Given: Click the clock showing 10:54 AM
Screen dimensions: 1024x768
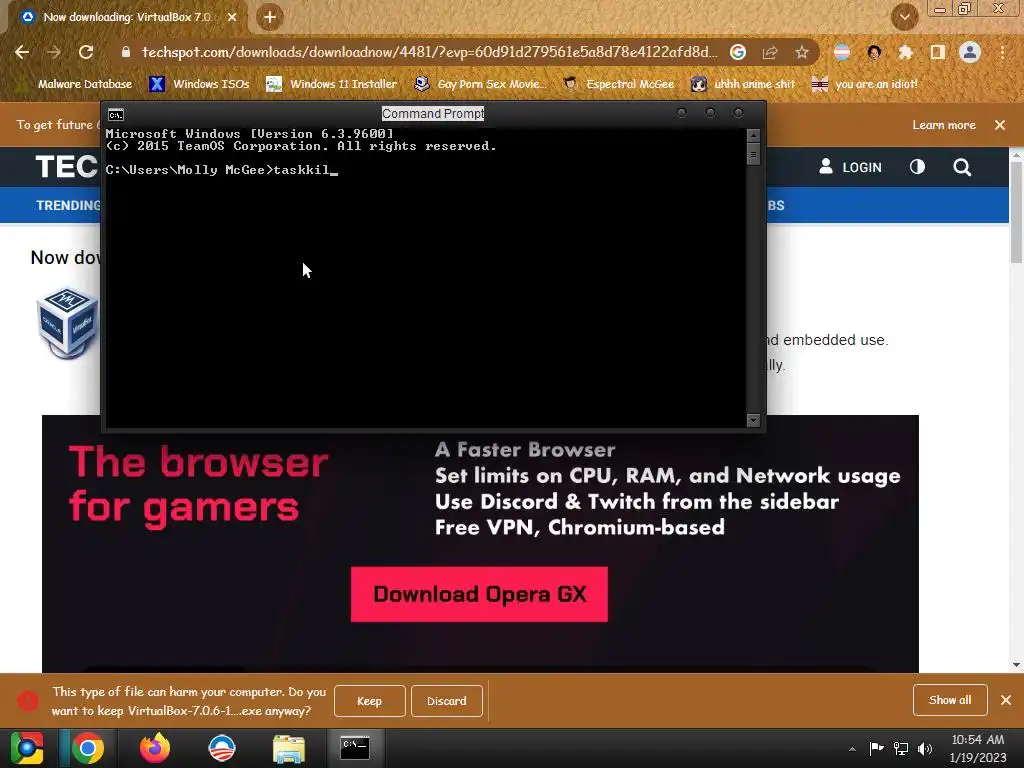Looking at the screenshot, I should coord(978,740).
